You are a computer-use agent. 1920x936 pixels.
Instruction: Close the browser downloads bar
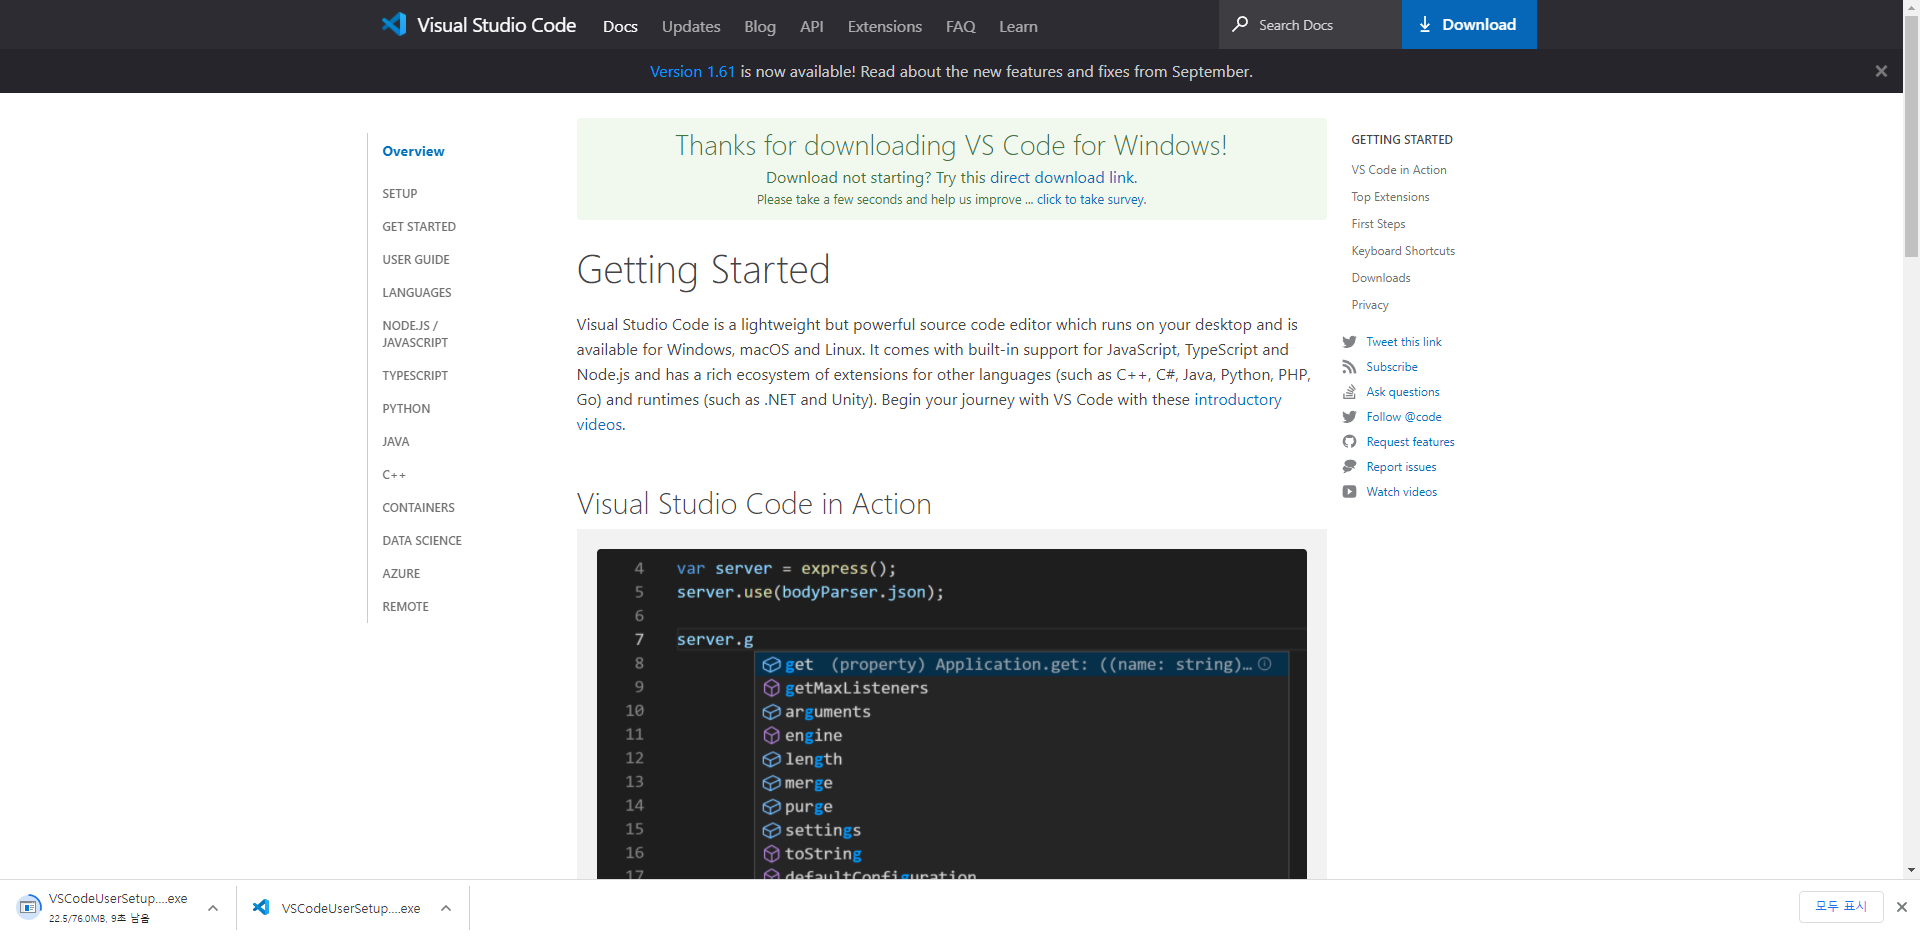tap(1901, 907)
